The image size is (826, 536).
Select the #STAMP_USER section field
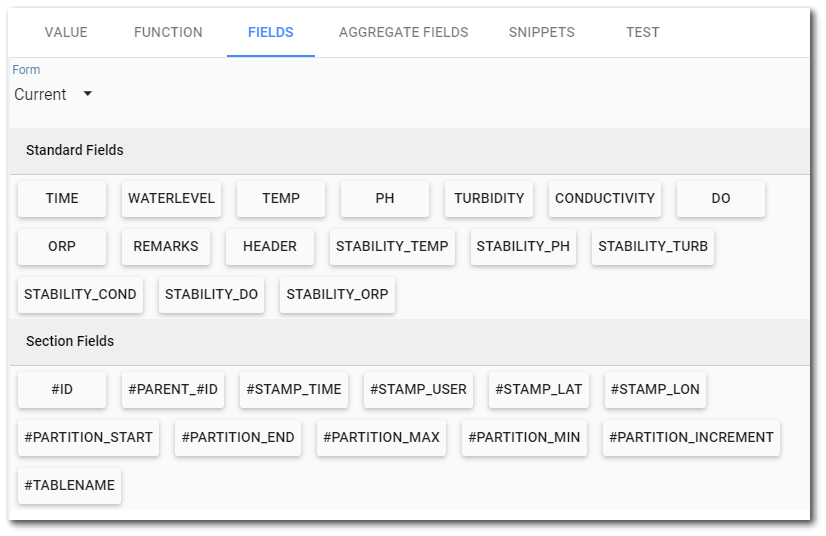coord(418,389)
